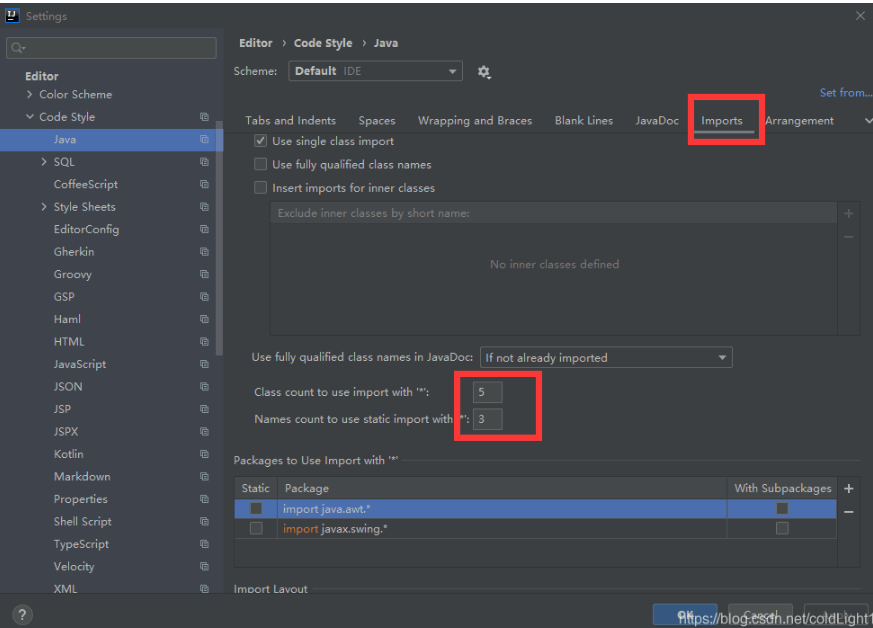The height and width of the screenshot is (628, 873).
Task: Click the scheme settings gear icon
Action: pyautogui.click(x=484, y=72)
